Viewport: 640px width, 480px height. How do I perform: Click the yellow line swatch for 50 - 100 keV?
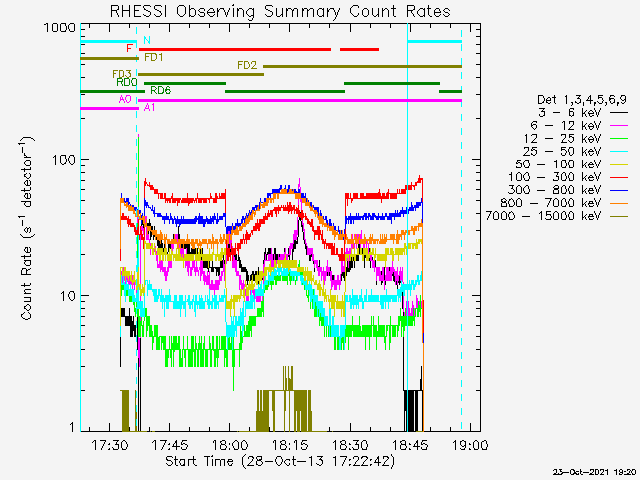(x=619, y=164)
